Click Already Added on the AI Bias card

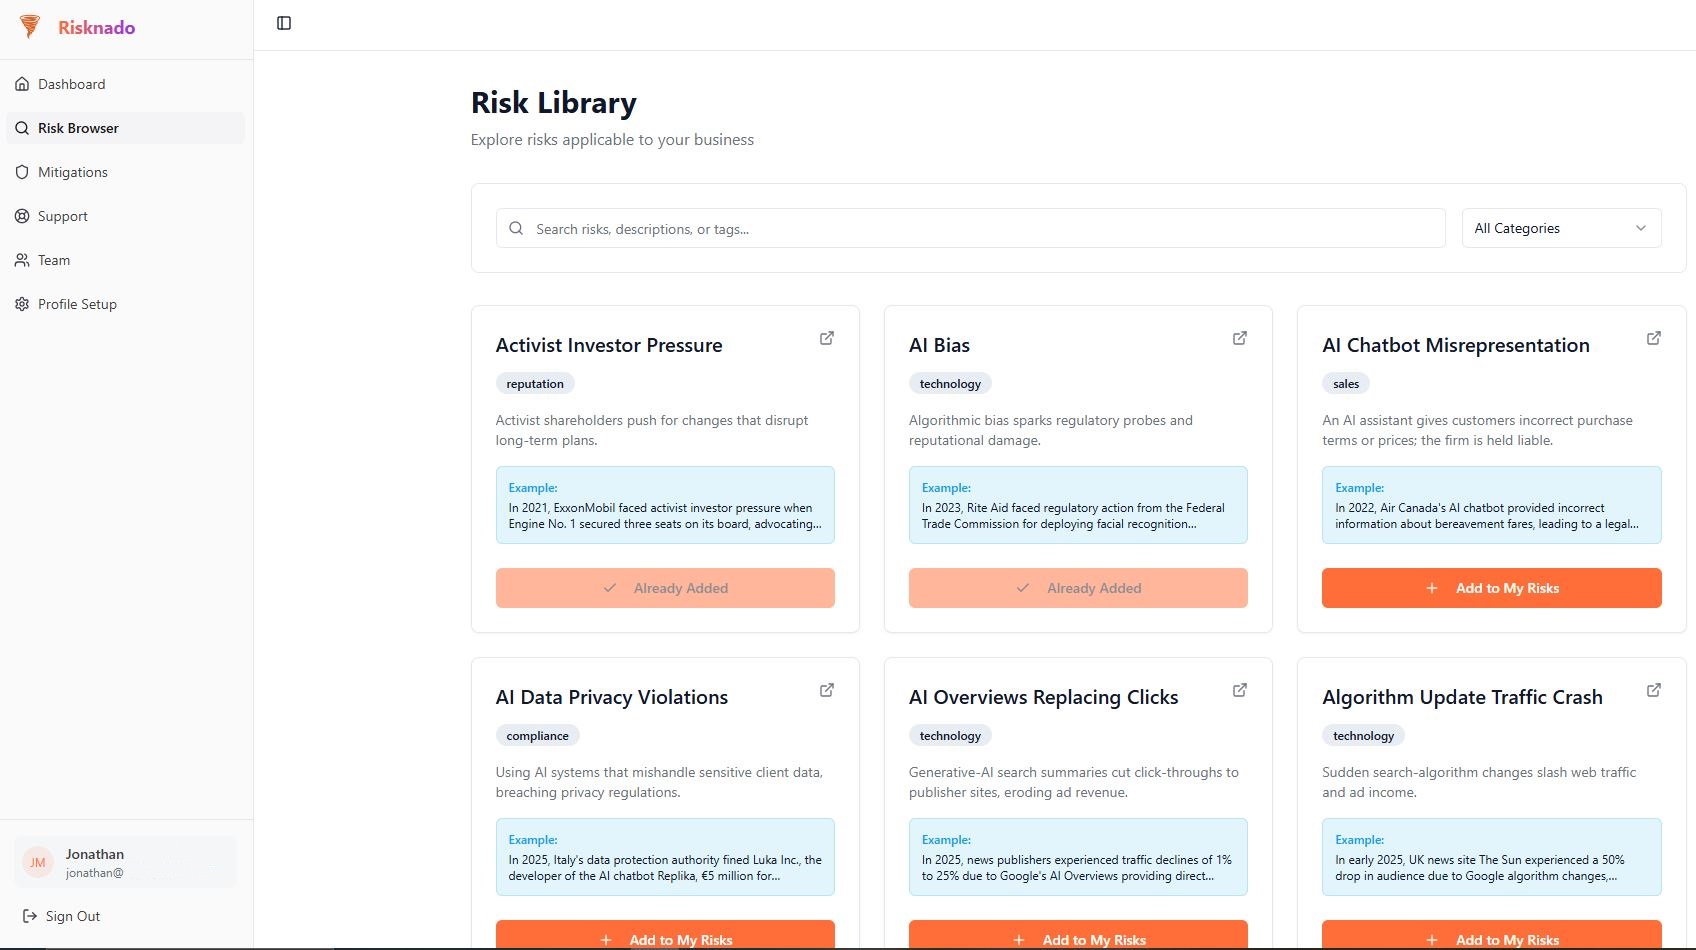point(1077,588)
